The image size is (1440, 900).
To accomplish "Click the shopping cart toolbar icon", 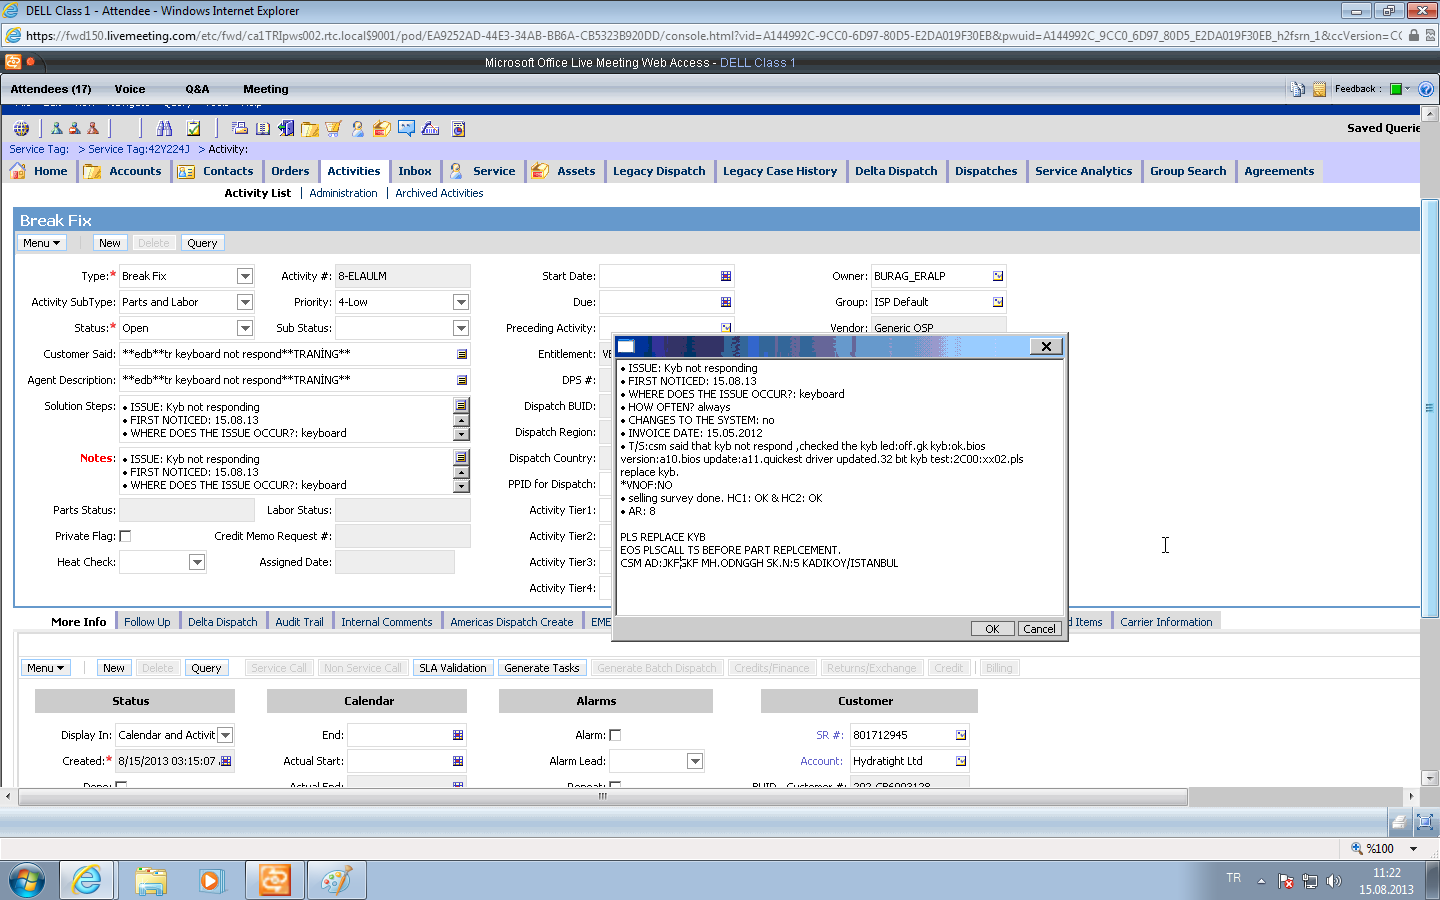I will coord(333,128).
